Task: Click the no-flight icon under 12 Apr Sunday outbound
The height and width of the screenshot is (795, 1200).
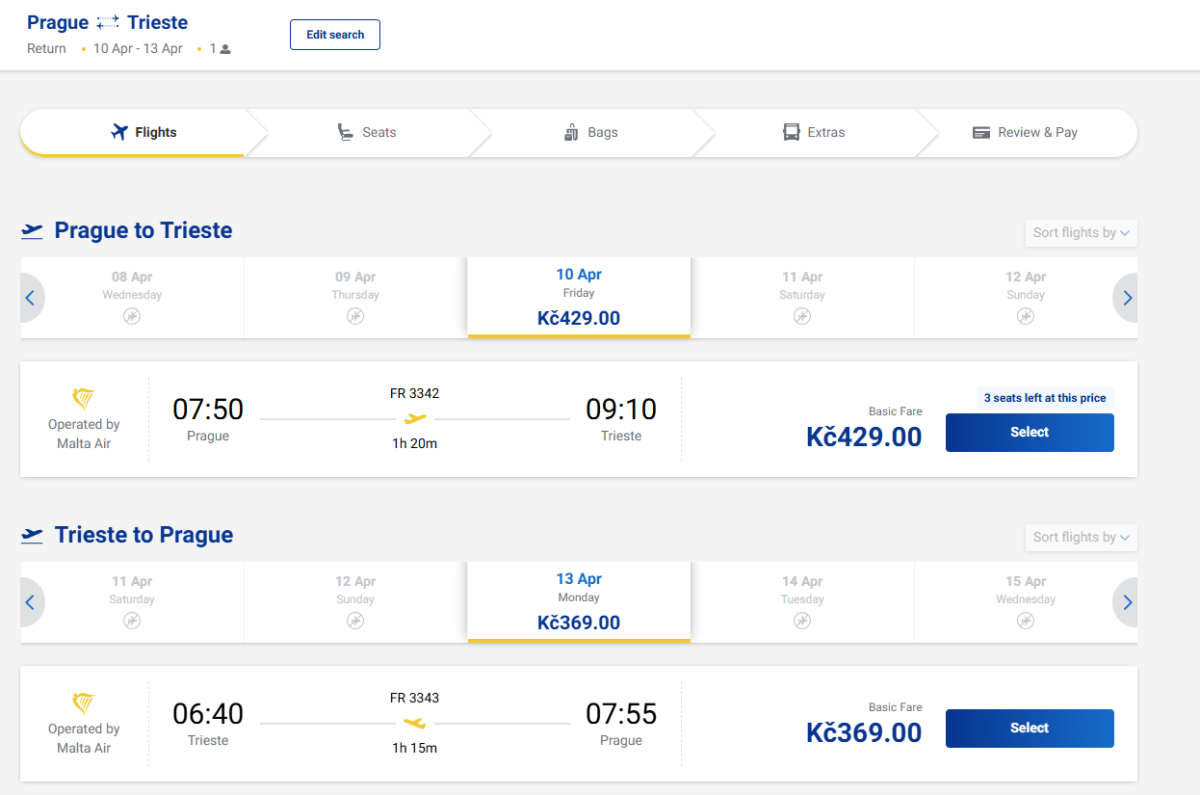Action: 1025,316
